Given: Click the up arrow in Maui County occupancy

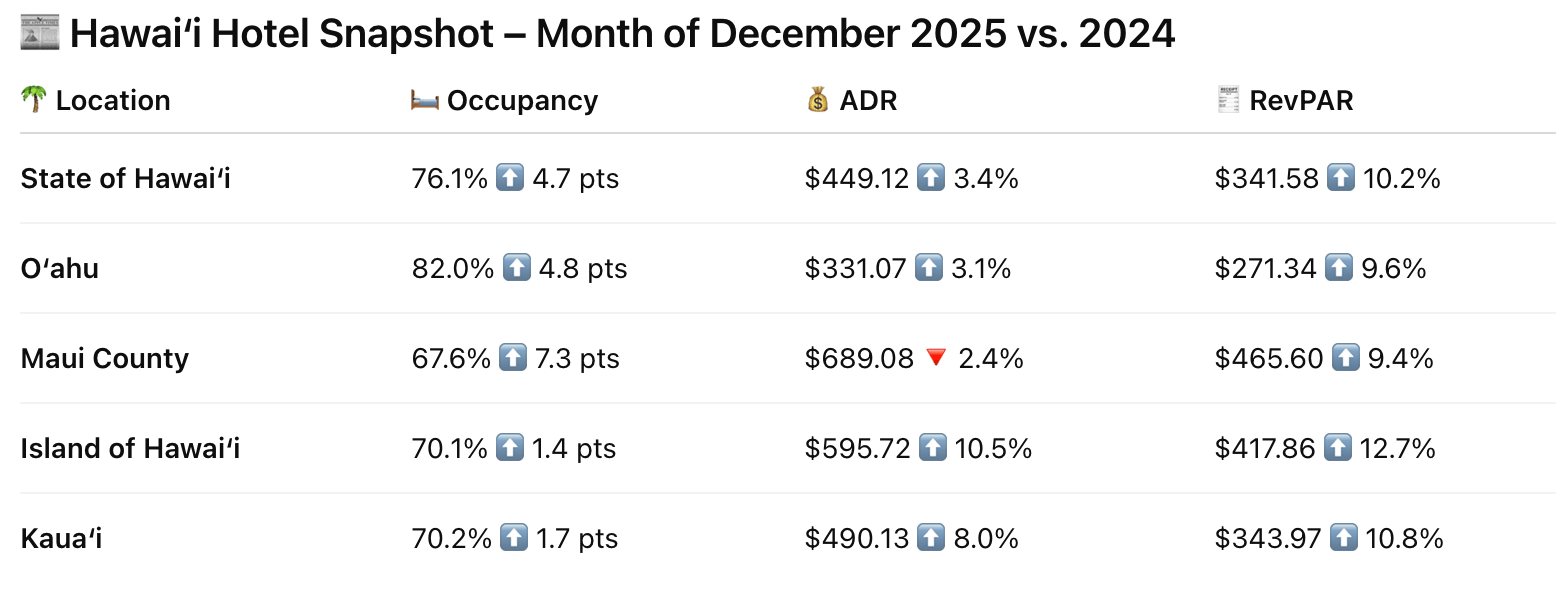Looking at the screenshot, I should coord(512,359).
